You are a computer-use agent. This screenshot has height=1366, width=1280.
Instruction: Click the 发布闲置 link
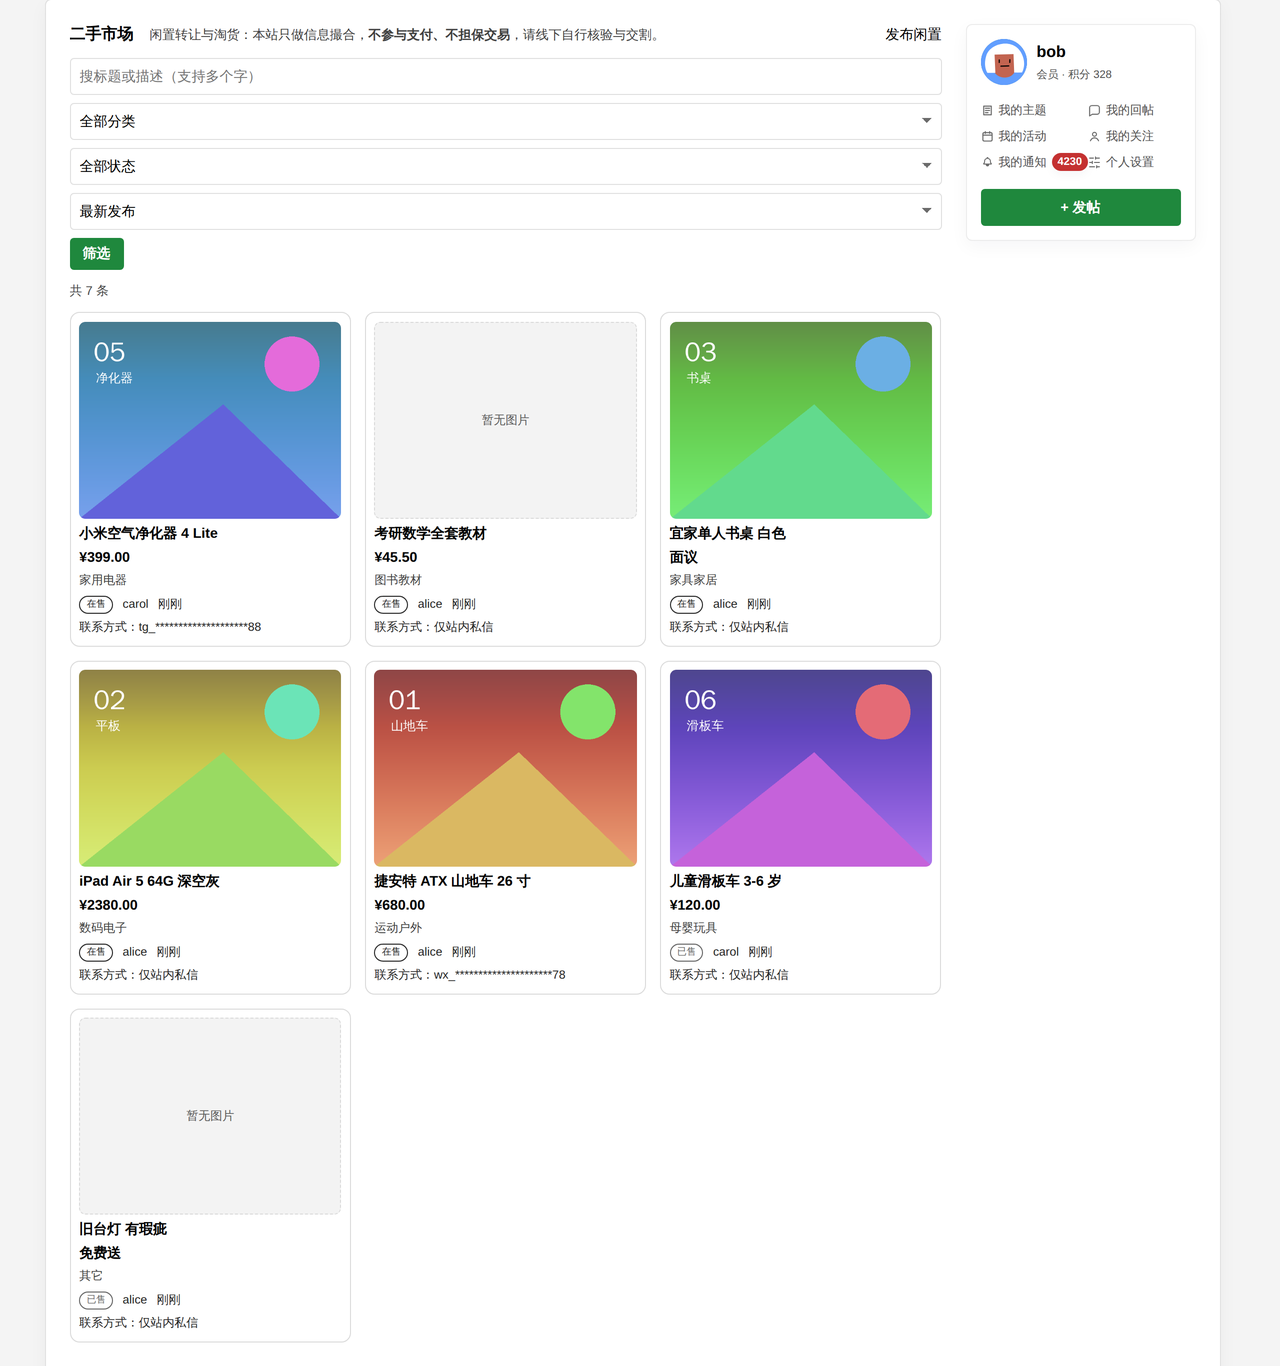(913, 34)
